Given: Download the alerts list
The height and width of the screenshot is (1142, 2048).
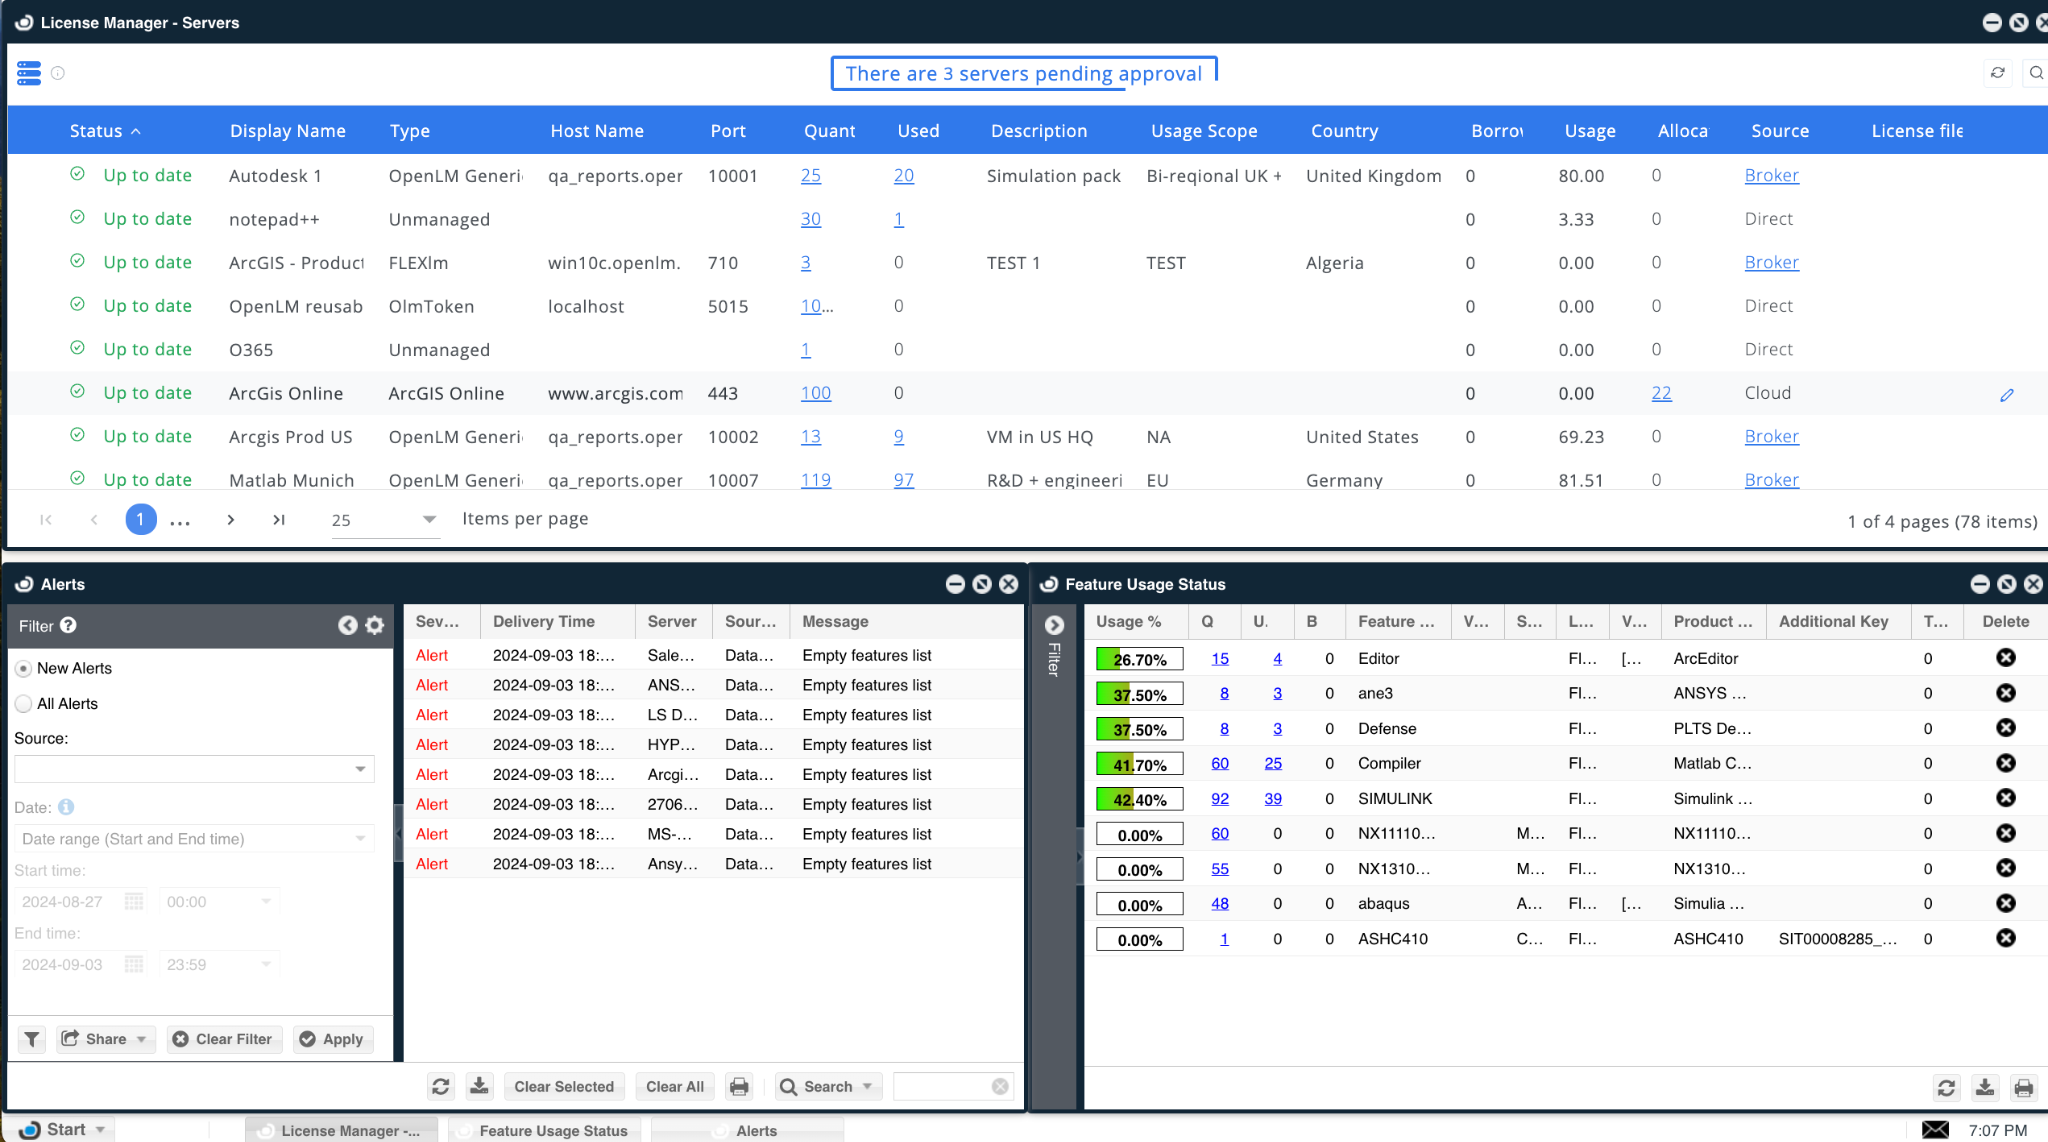Looking at the screenshot, I should point(480,1086).
